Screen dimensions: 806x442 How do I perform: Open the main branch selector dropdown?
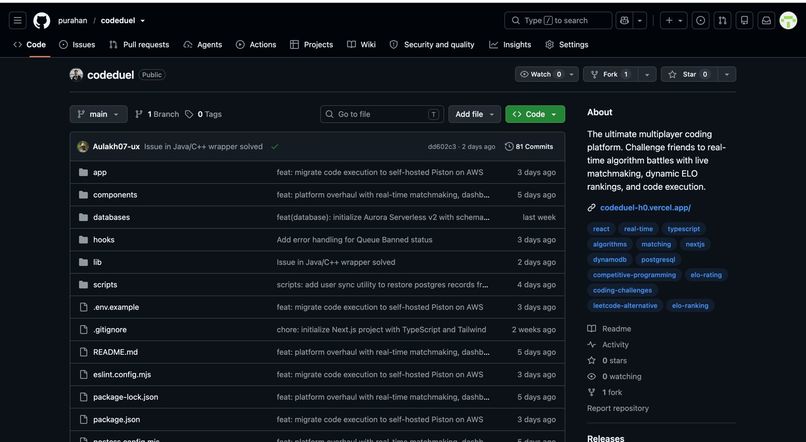tap(98, 114)
